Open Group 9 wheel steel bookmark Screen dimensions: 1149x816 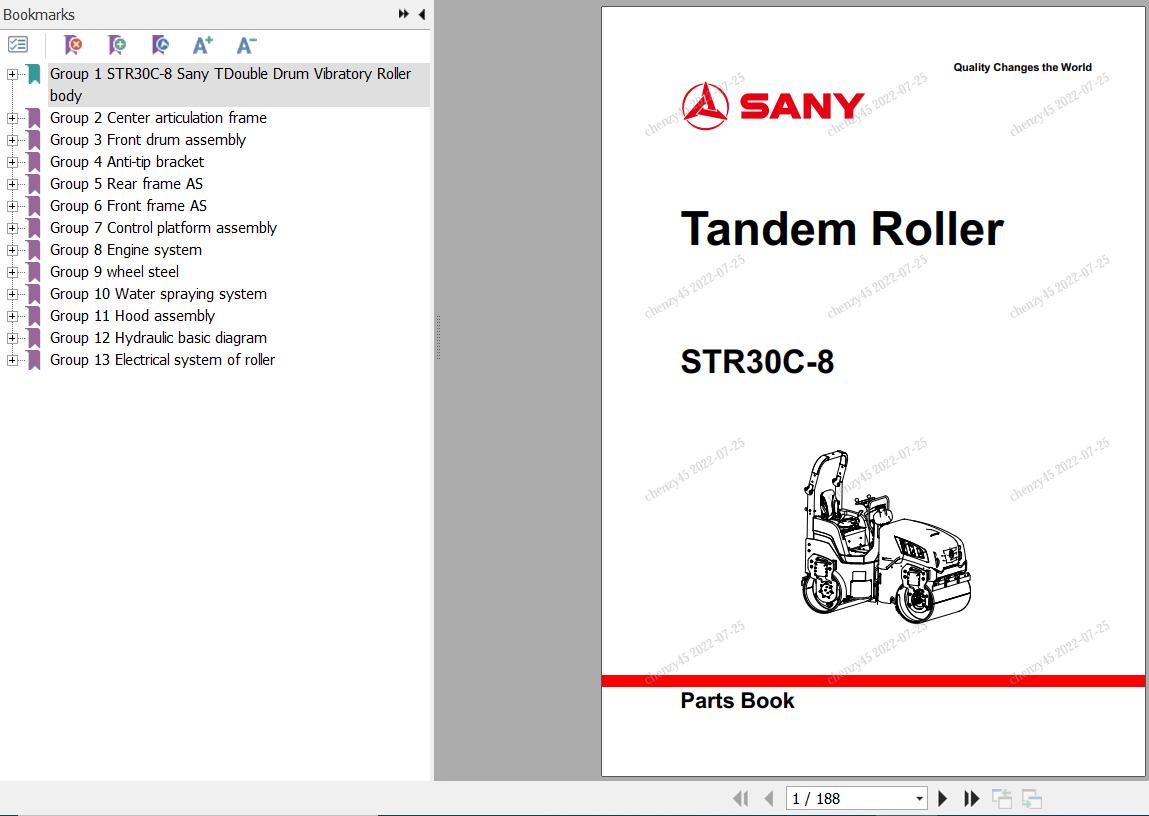click(114, 272)
